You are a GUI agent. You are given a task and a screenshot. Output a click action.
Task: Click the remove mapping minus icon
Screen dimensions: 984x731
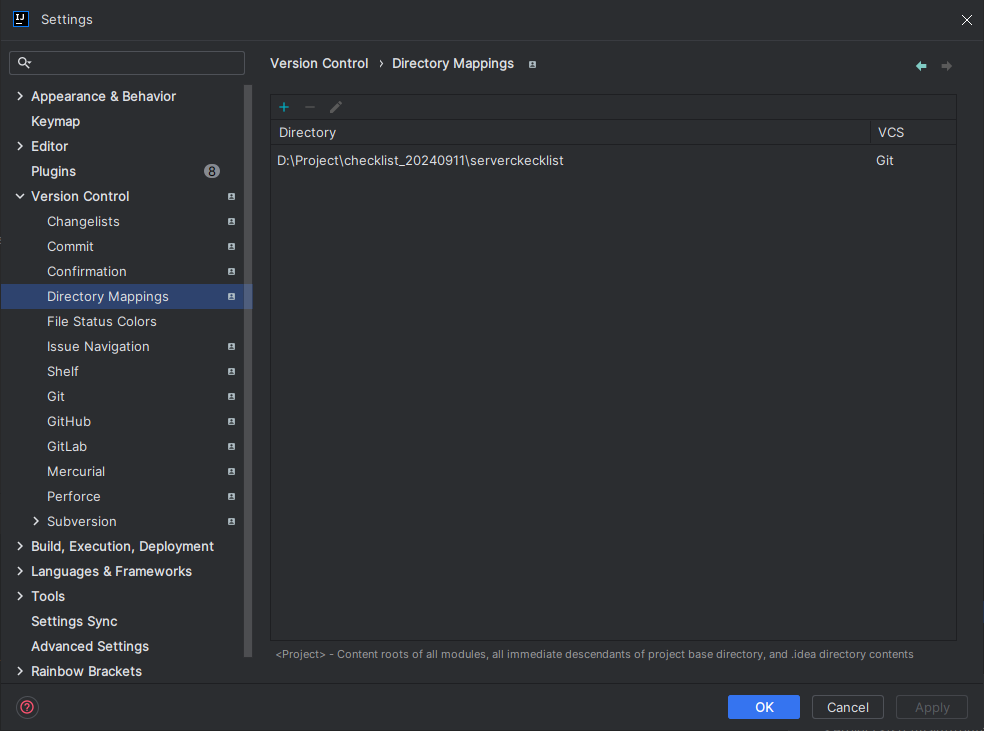[x=310, y=107]
